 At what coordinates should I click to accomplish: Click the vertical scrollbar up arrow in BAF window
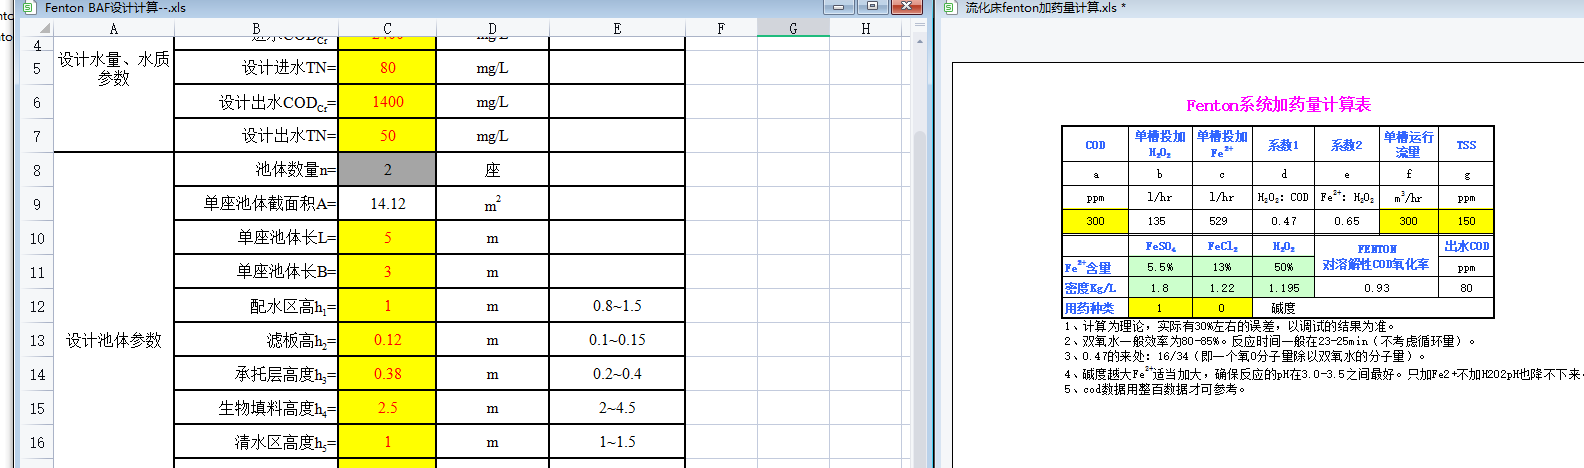tap(919, 43)
